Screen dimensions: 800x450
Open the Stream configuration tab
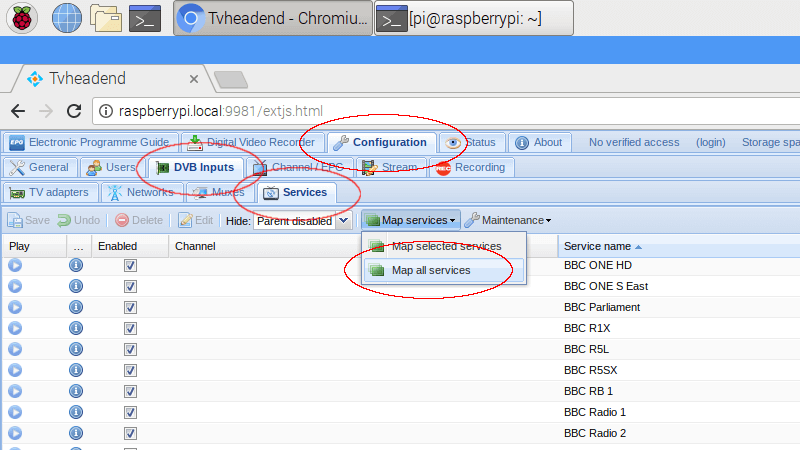pyautogui.click(x=390, y=167)
